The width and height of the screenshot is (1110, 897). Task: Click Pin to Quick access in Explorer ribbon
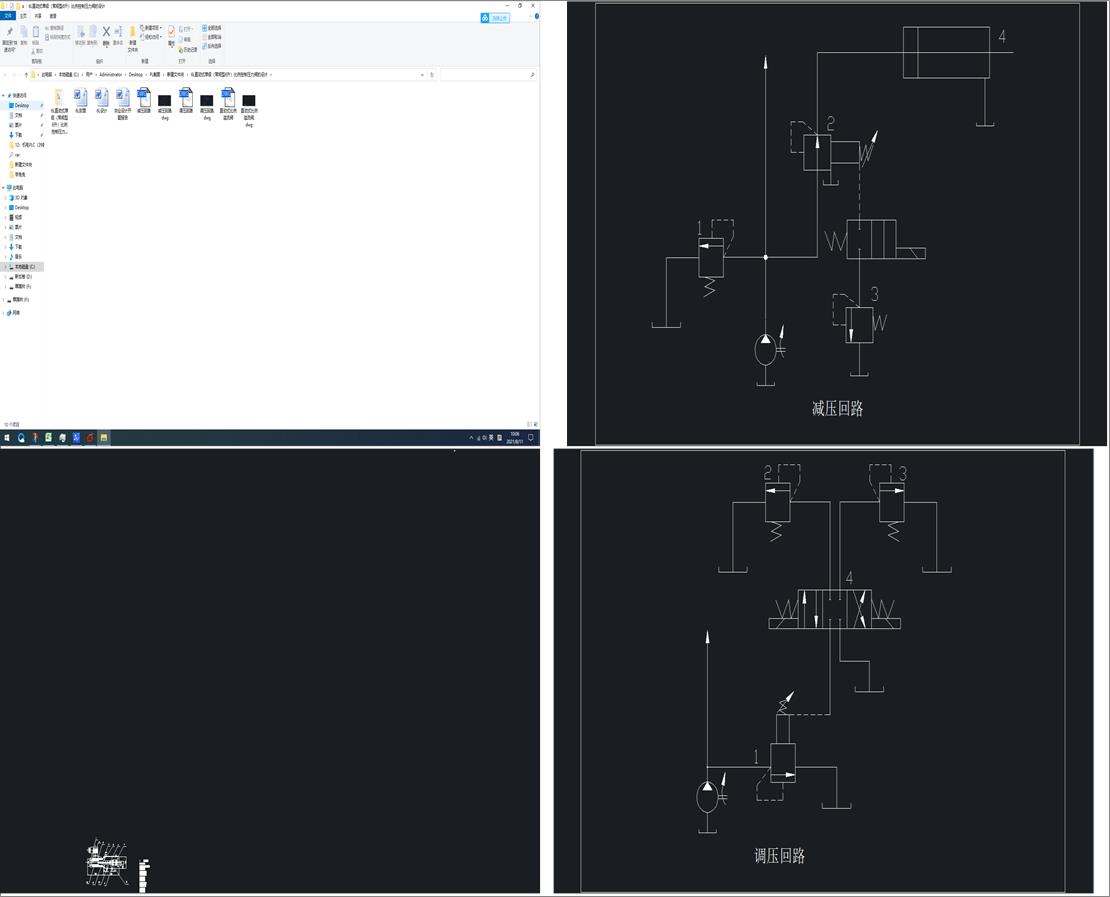pyautogui.click(x=9, y=40)
